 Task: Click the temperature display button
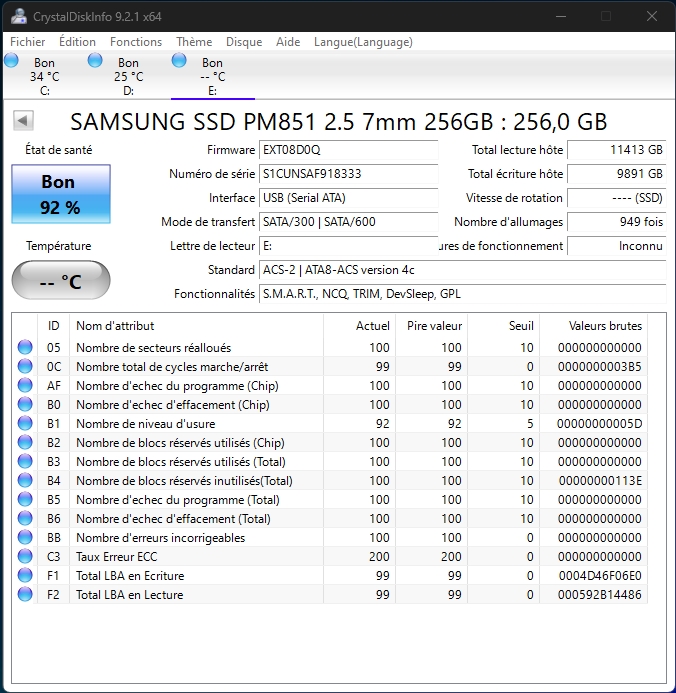pos(60,281)
